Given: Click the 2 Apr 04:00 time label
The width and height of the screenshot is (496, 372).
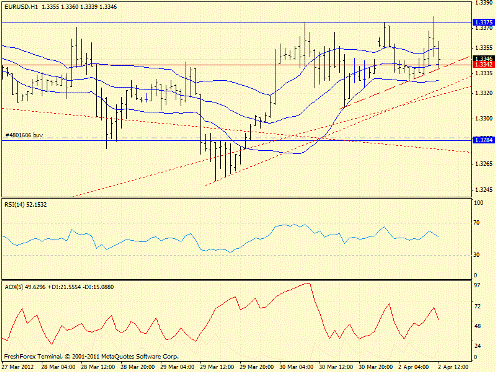Looking at the screenshot, I should tap(414, 367).
